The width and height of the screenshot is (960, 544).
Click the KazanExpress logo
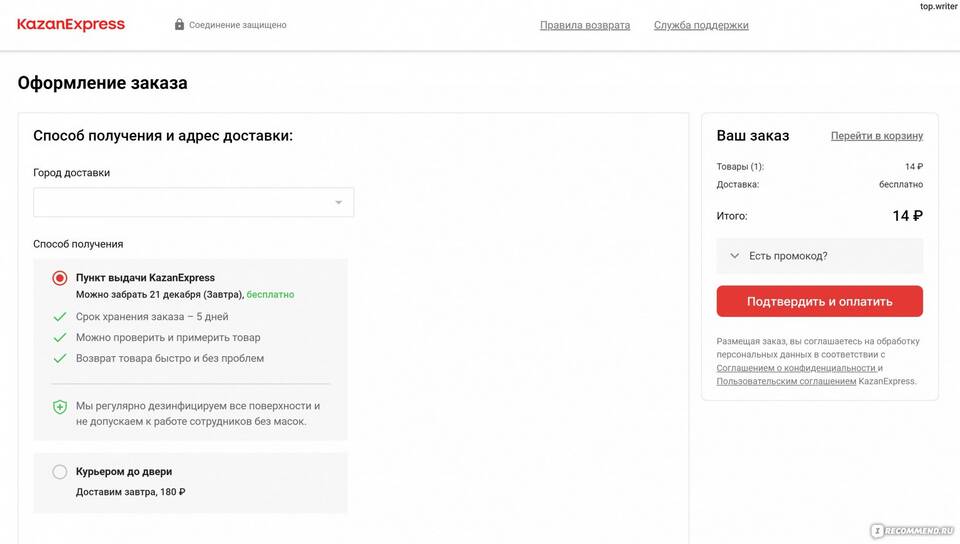click(71, 25)
